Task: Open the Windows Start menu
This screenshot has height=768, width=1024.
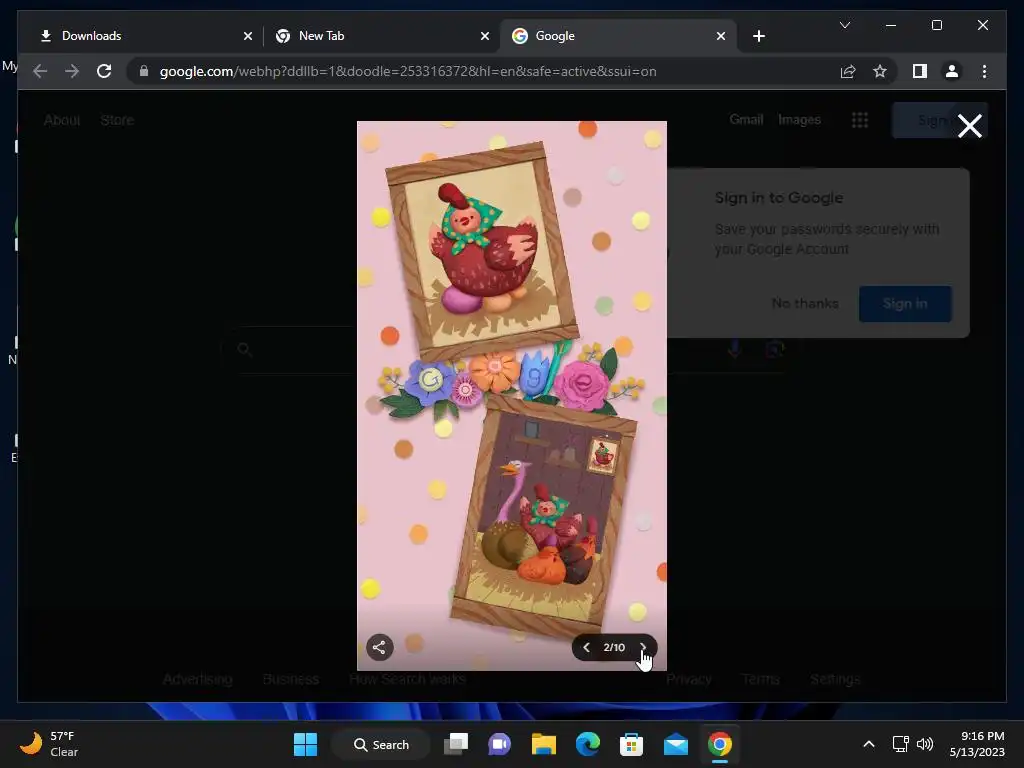Action: click(305, 744)
